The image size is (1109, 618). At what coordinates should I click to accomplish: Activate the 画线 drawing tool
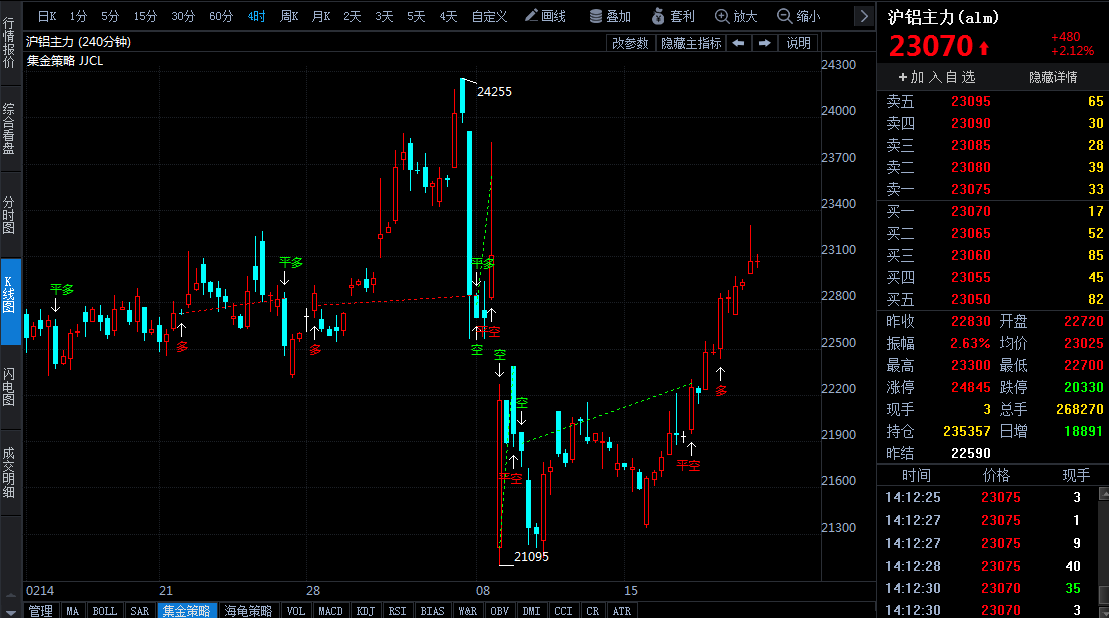(545, 16)
